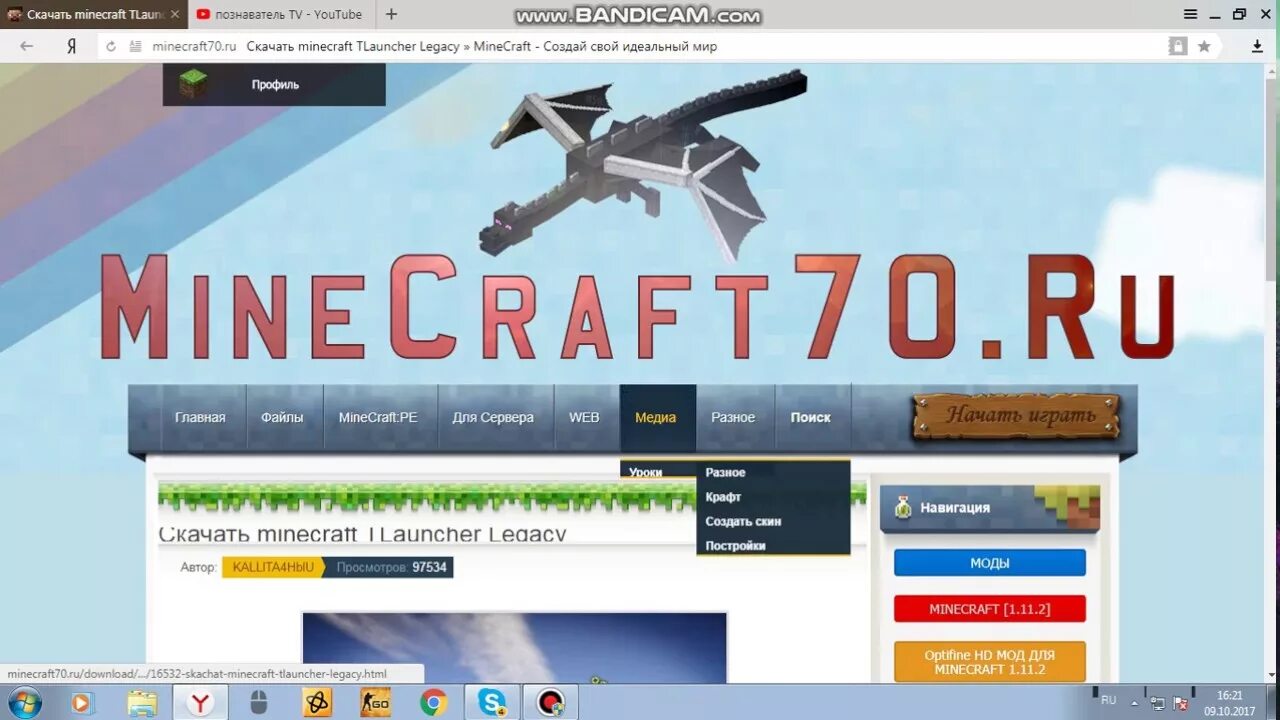Viewport: 1280px width, 720px height.
Task: Open author KALLITA4HbIU profile link
Action: point(273,567)
